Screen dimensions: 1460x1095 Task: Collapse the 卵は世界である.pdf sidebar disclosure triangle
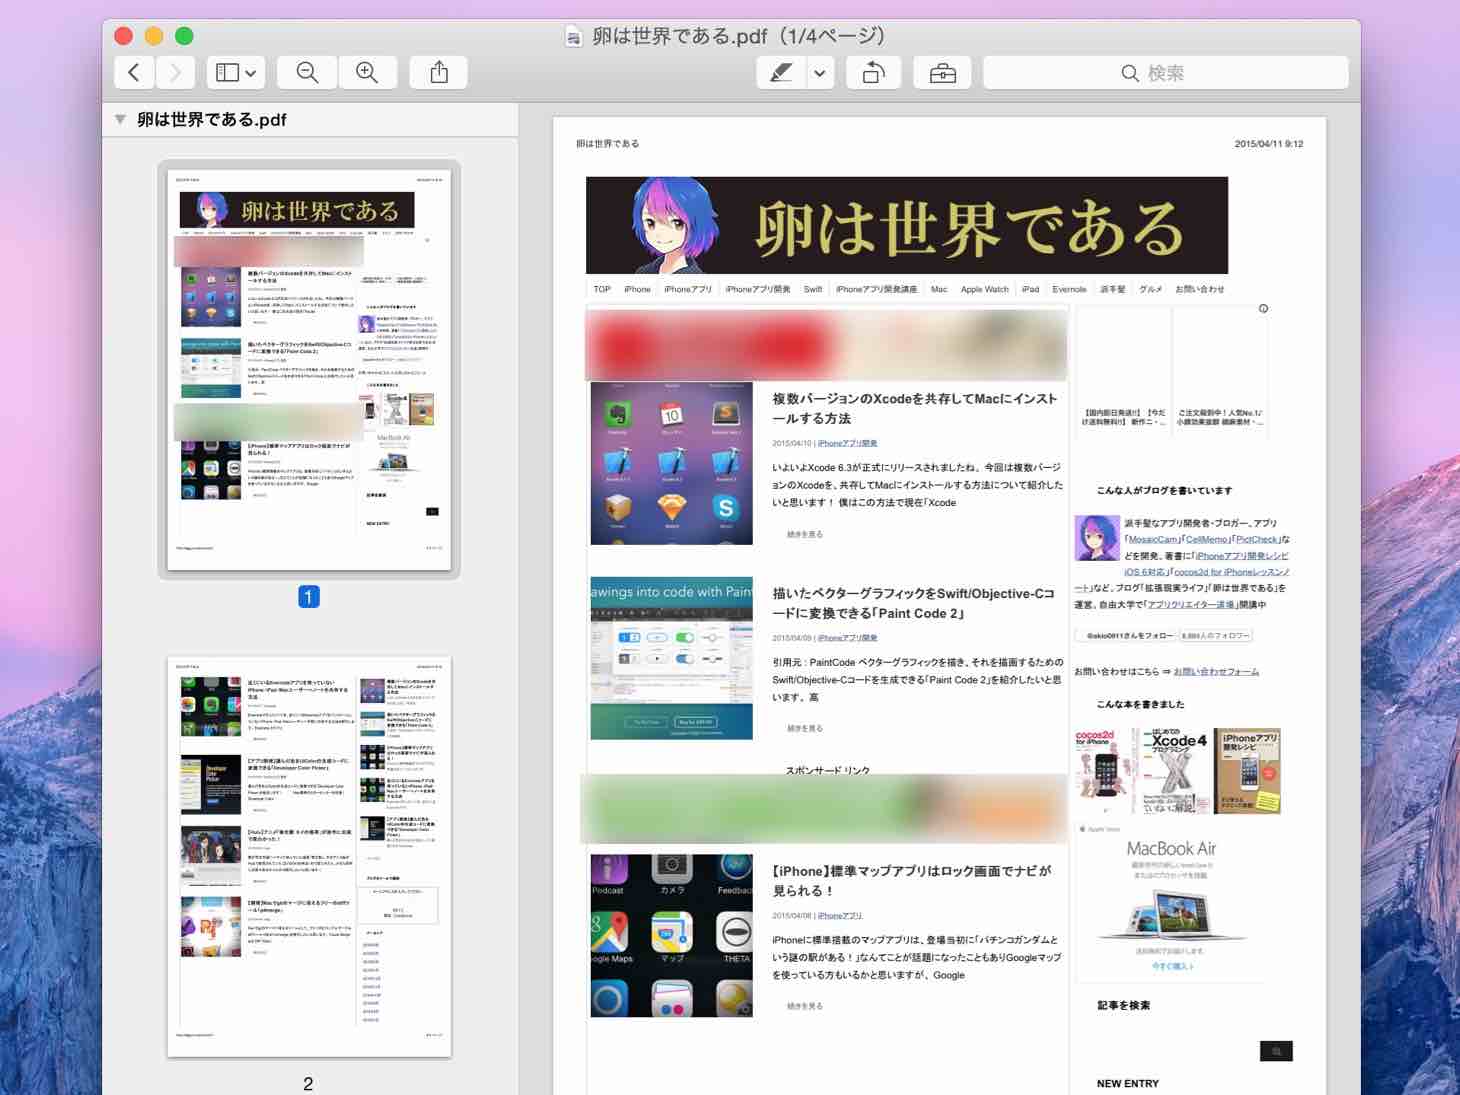(x=120, y=119)
